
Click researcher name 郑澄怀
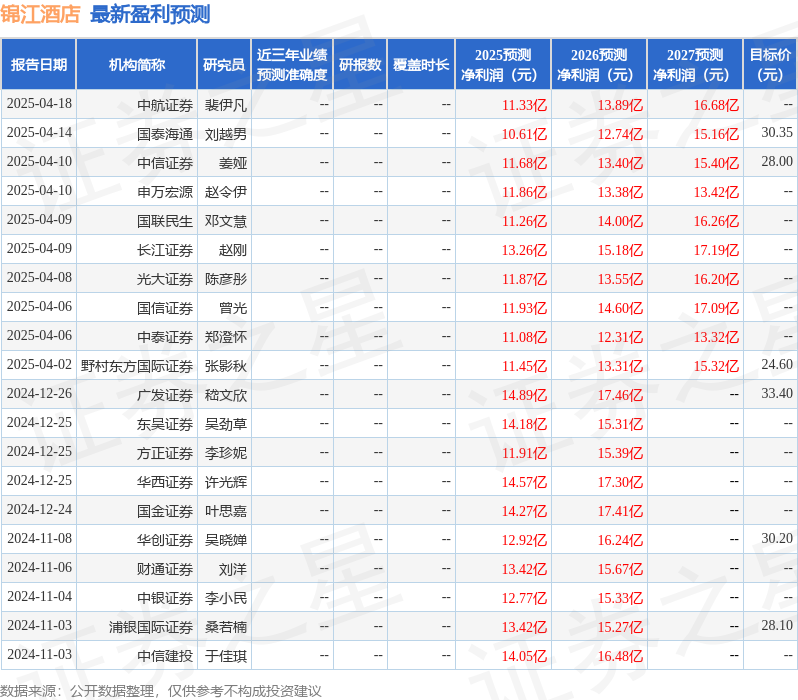pos(225,337)
